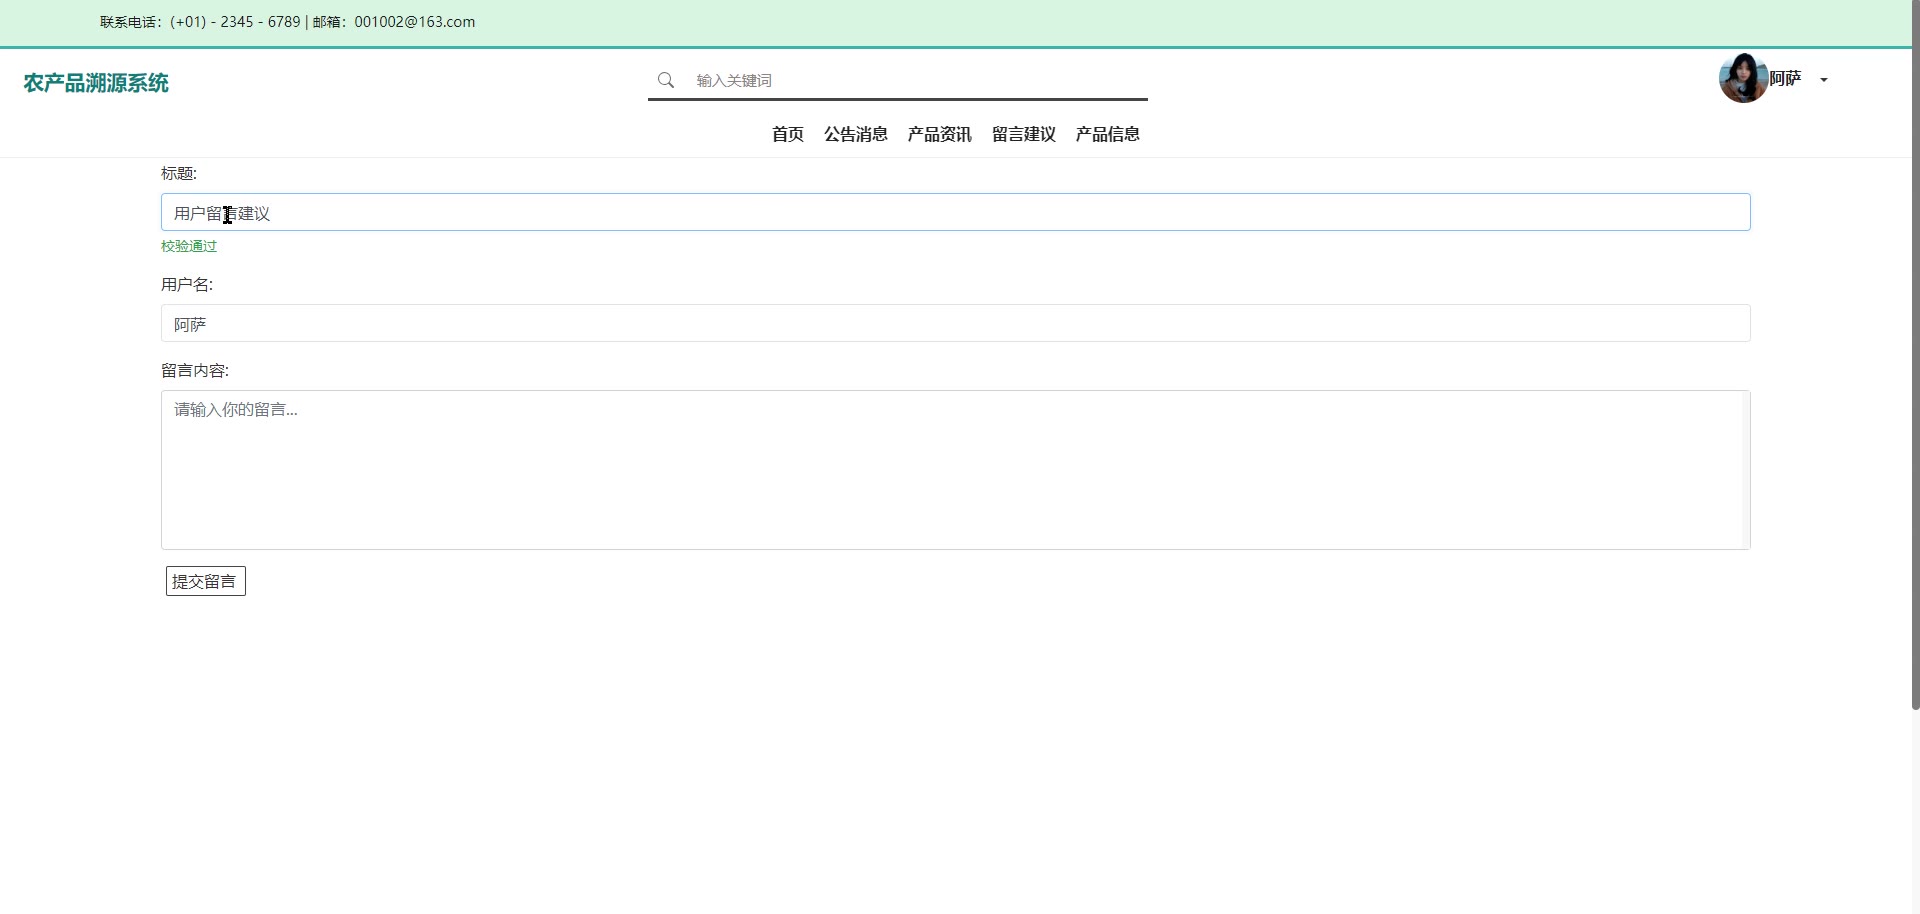The height and width of the screenshot is (914, 1920).
Task: Click the 阿萨 username beside avatar
Action: pos(1785,78)
